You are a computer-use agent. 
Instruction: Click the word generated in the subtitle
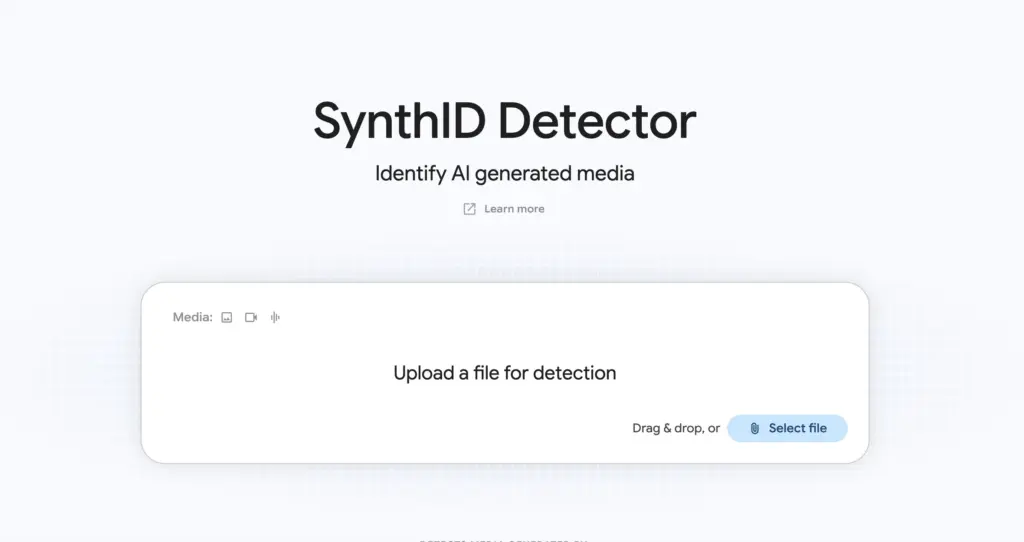(515, 174)
